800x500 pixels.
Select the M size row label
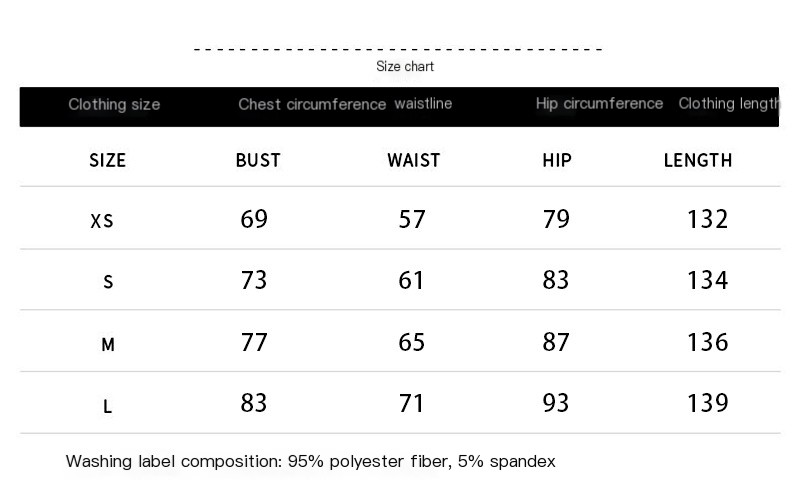click(x=108, y=345)
